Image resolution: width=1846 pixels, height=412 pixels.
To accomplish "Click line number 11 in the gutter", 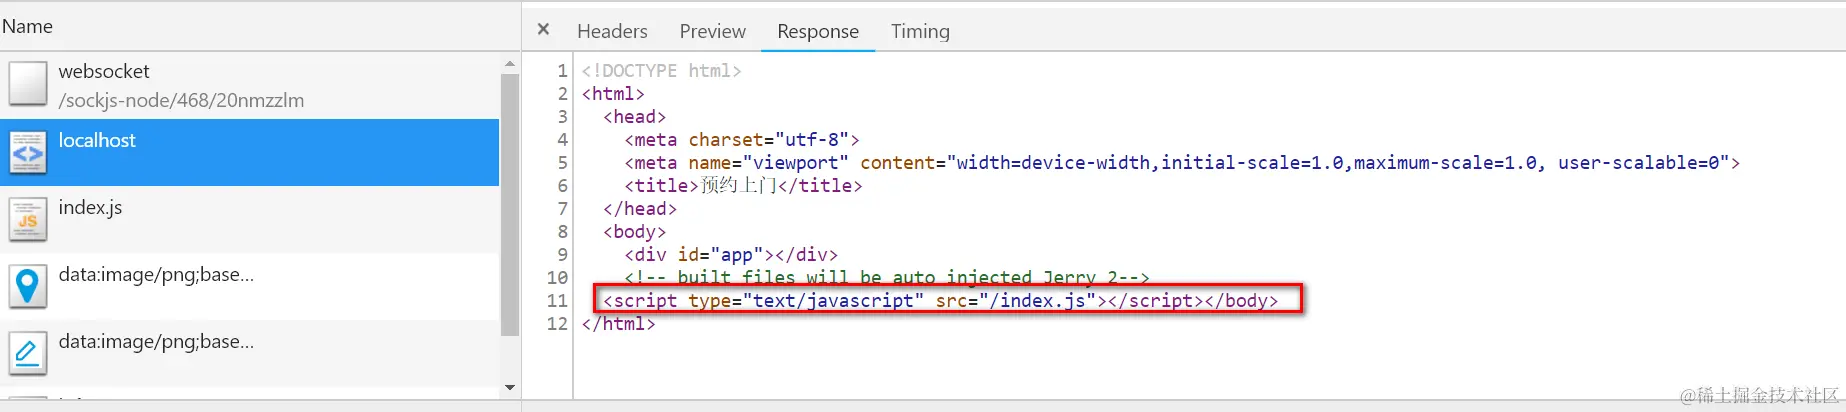I will (x=557, y=301).
